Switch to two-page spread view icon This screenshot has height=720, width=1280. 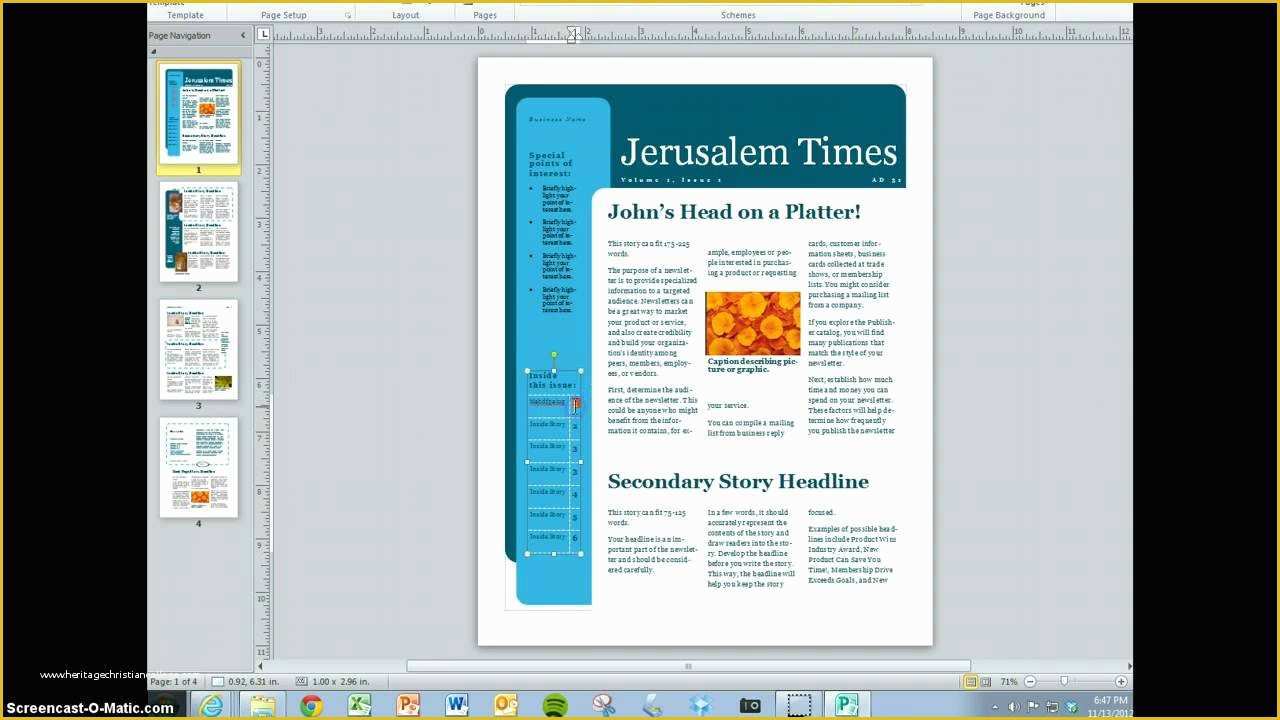[986, 682]
